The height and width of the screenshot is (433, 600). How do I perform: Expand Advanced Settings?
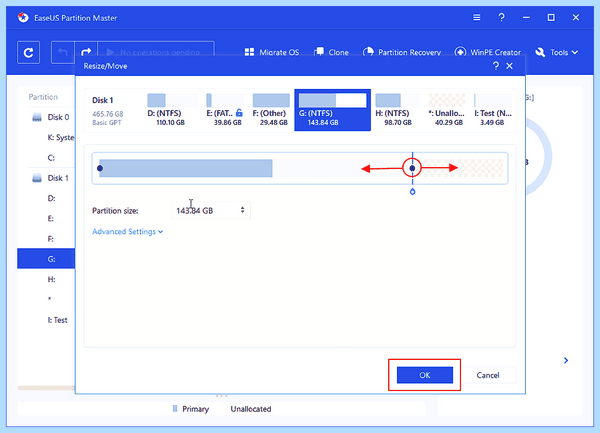click(127, 232)
